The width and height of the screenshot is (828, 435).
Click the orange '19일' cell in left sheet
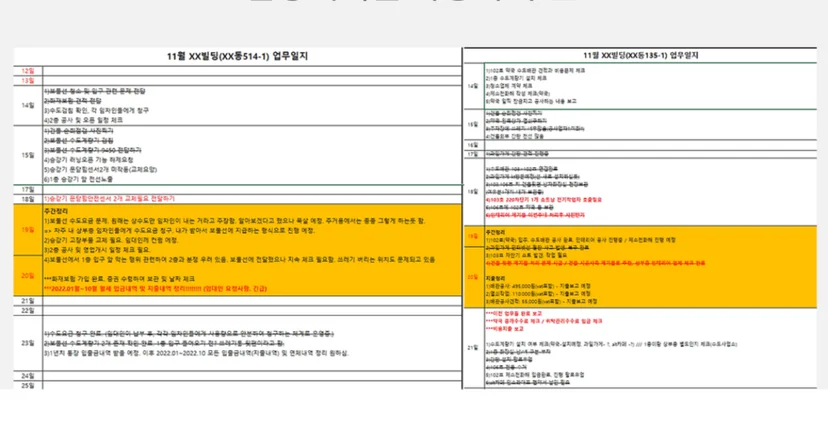[28, 230]
